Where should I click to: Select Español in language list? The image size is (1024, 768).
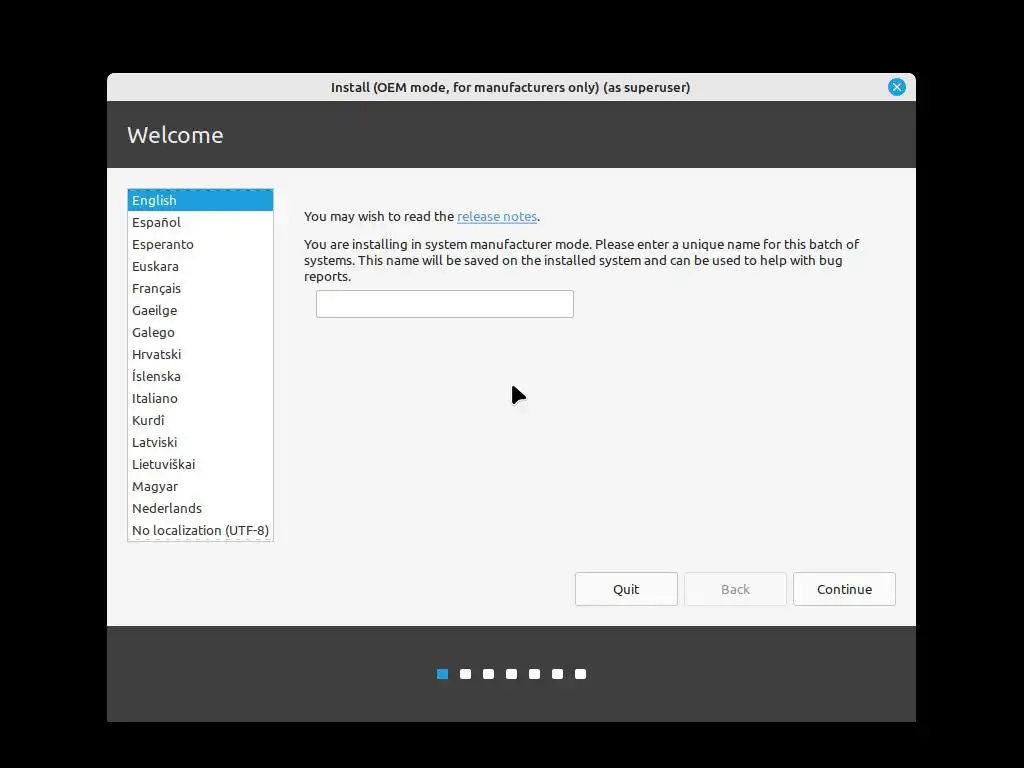pyautogui.click(x=200, y=223)
